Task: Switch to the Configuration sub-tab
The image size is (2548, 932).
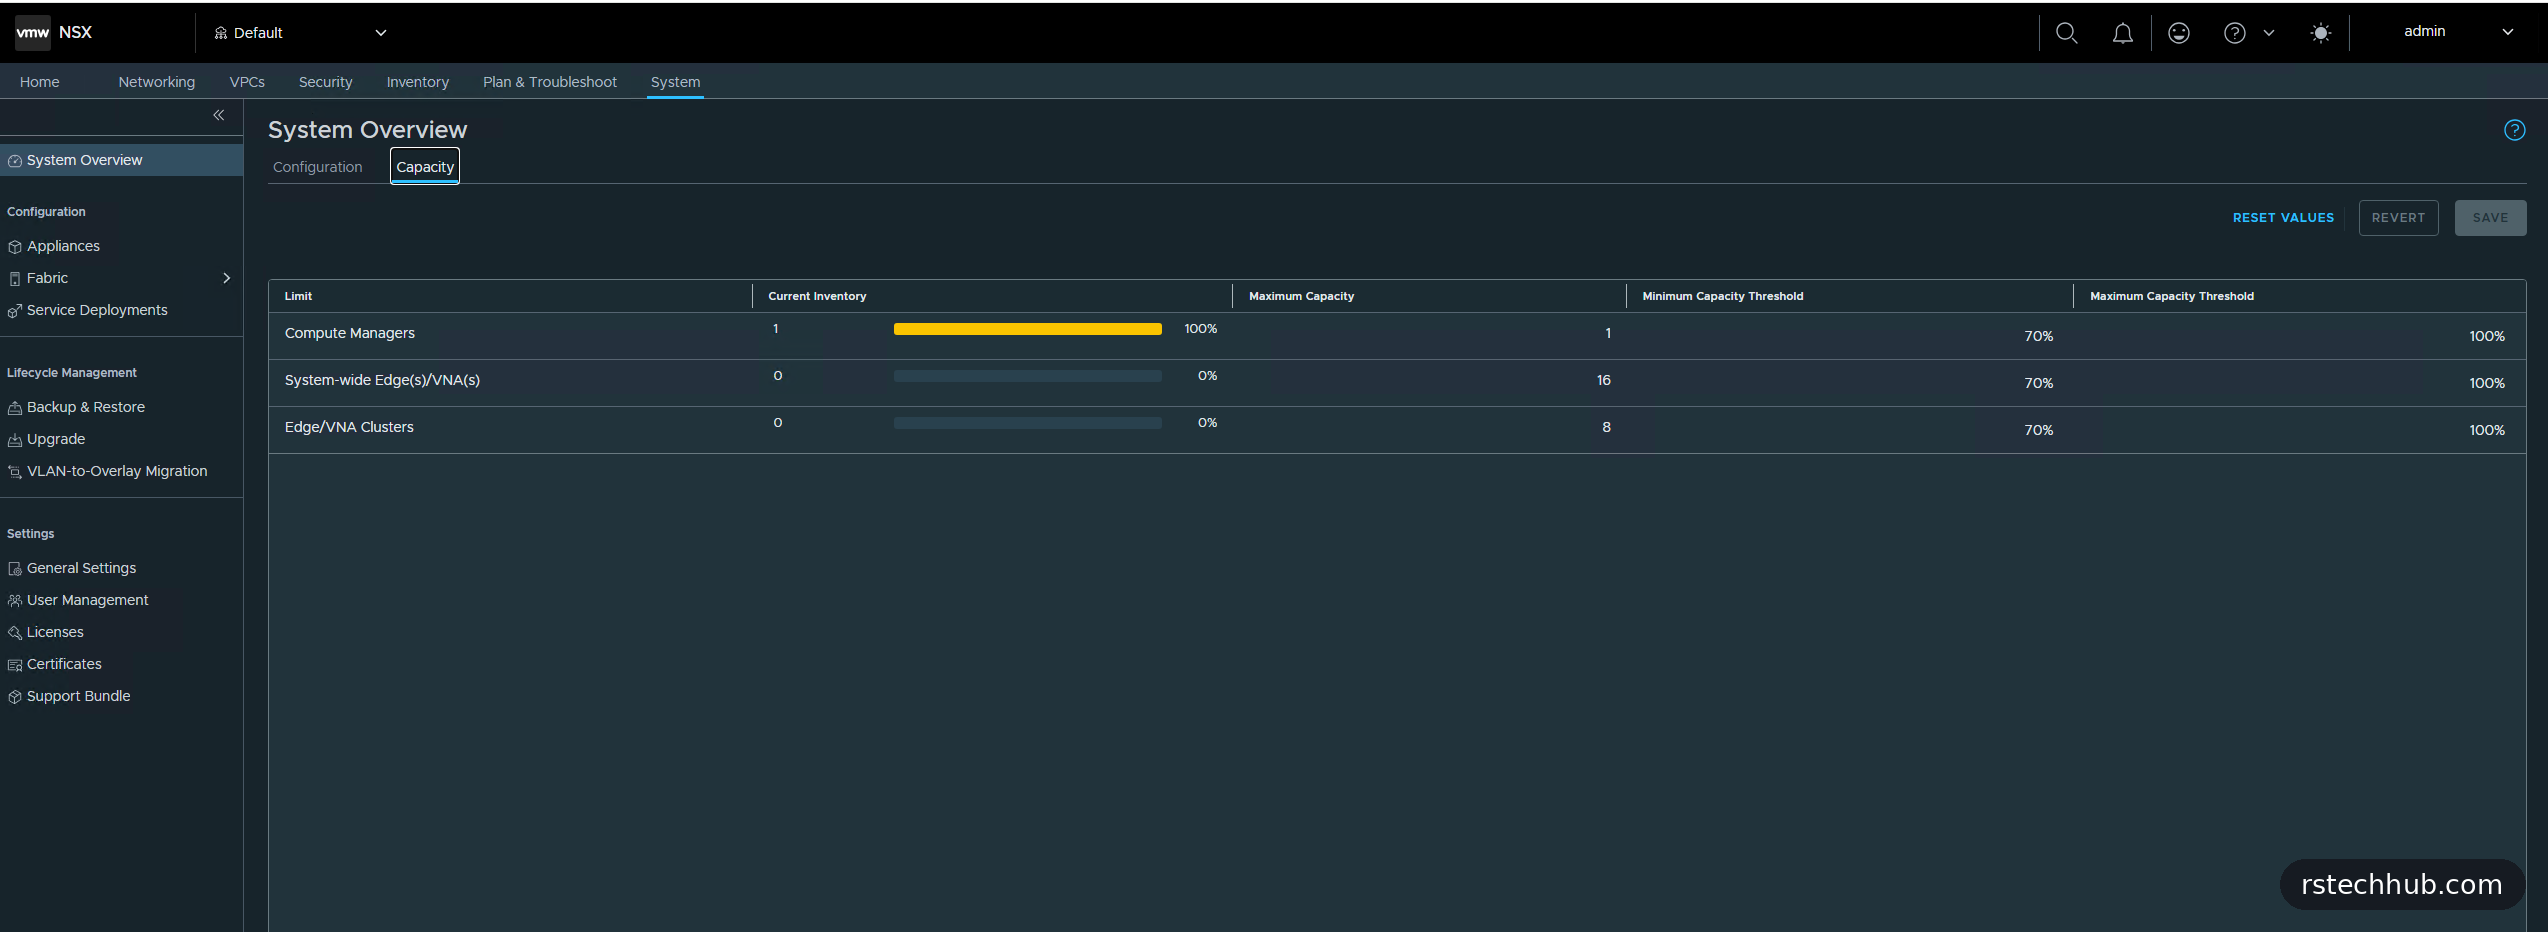Action: pos(318,167)
